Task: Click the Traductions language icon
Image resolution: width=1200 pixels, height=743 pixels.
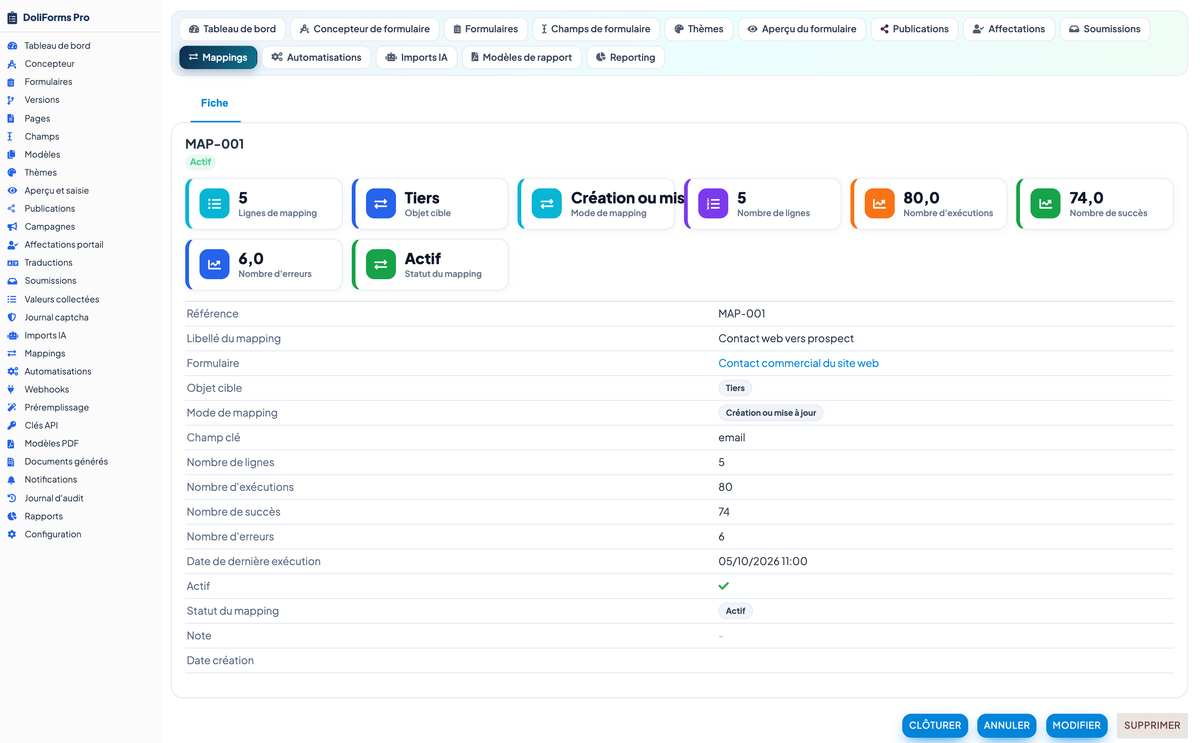Action: [x=12, y=263]
